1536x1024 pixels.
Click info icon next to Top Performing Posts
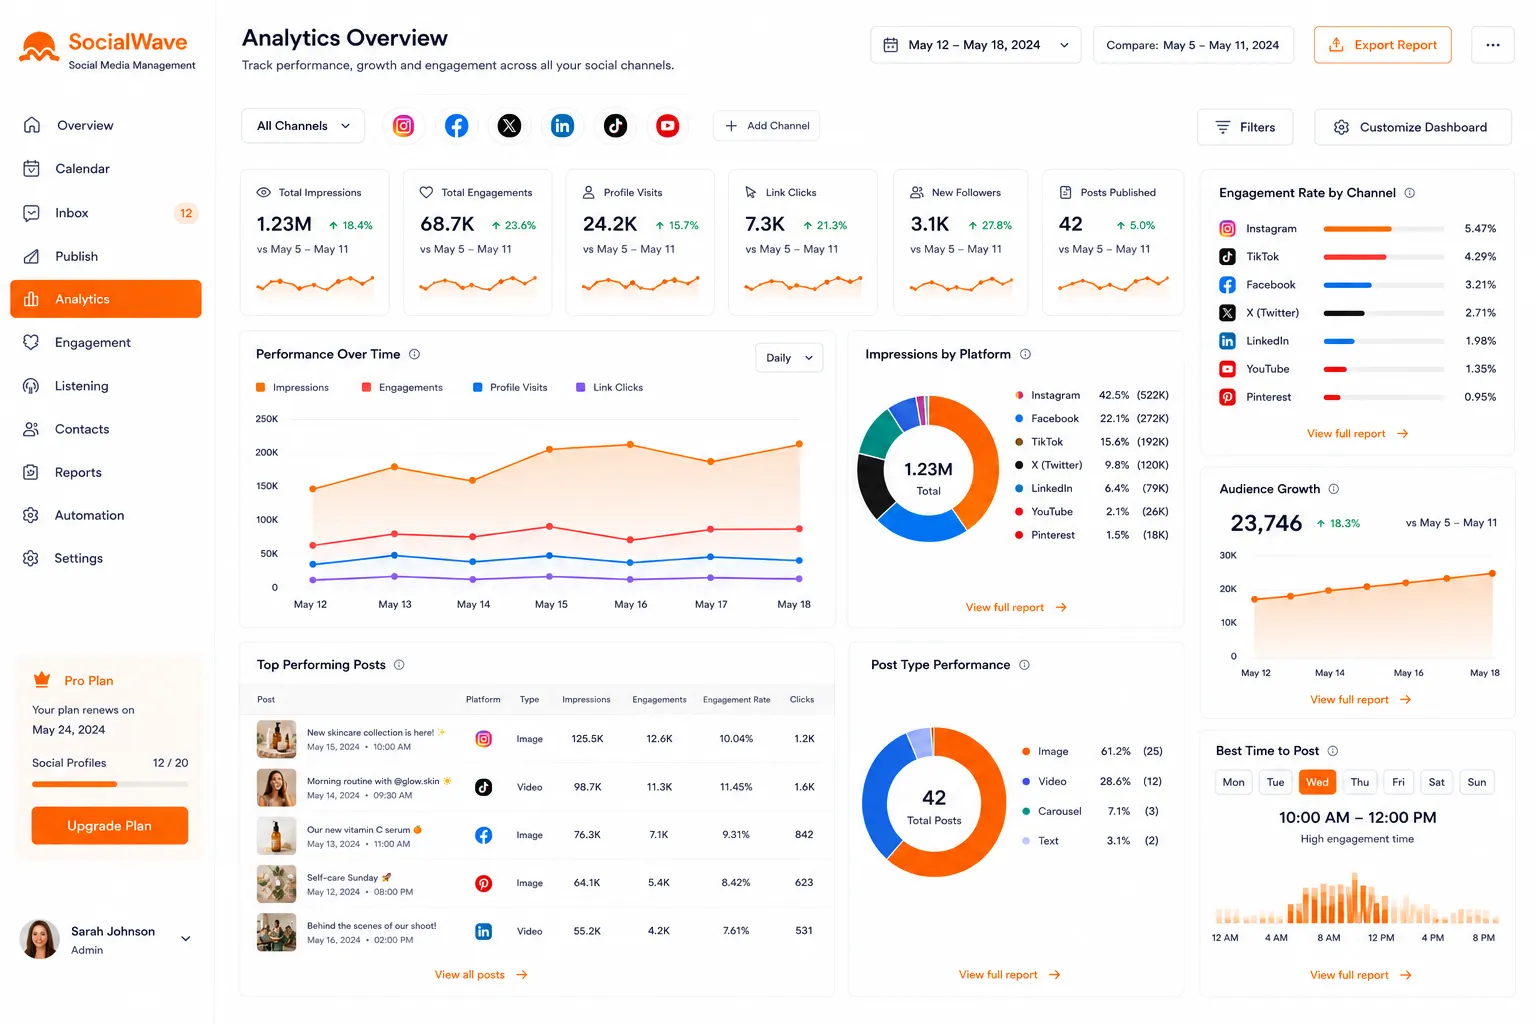click(399, 665)
